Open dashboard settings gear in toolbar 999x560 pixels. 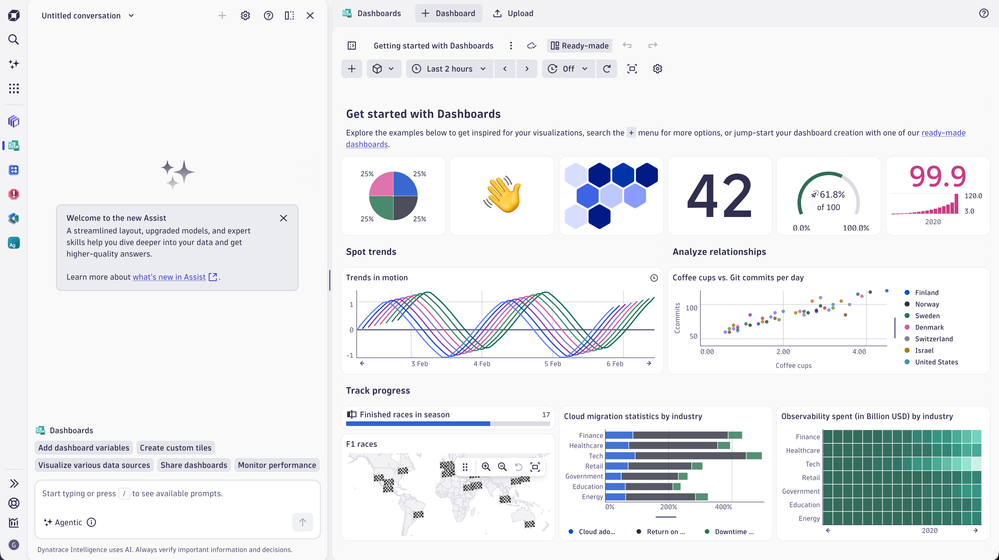pos(658,69)
